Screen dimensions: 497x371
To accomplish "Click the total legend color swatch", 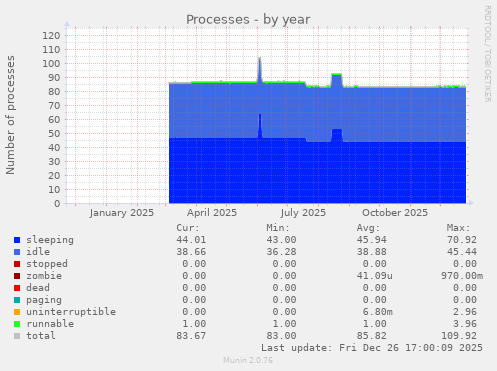I will click(x=17, y=336).
